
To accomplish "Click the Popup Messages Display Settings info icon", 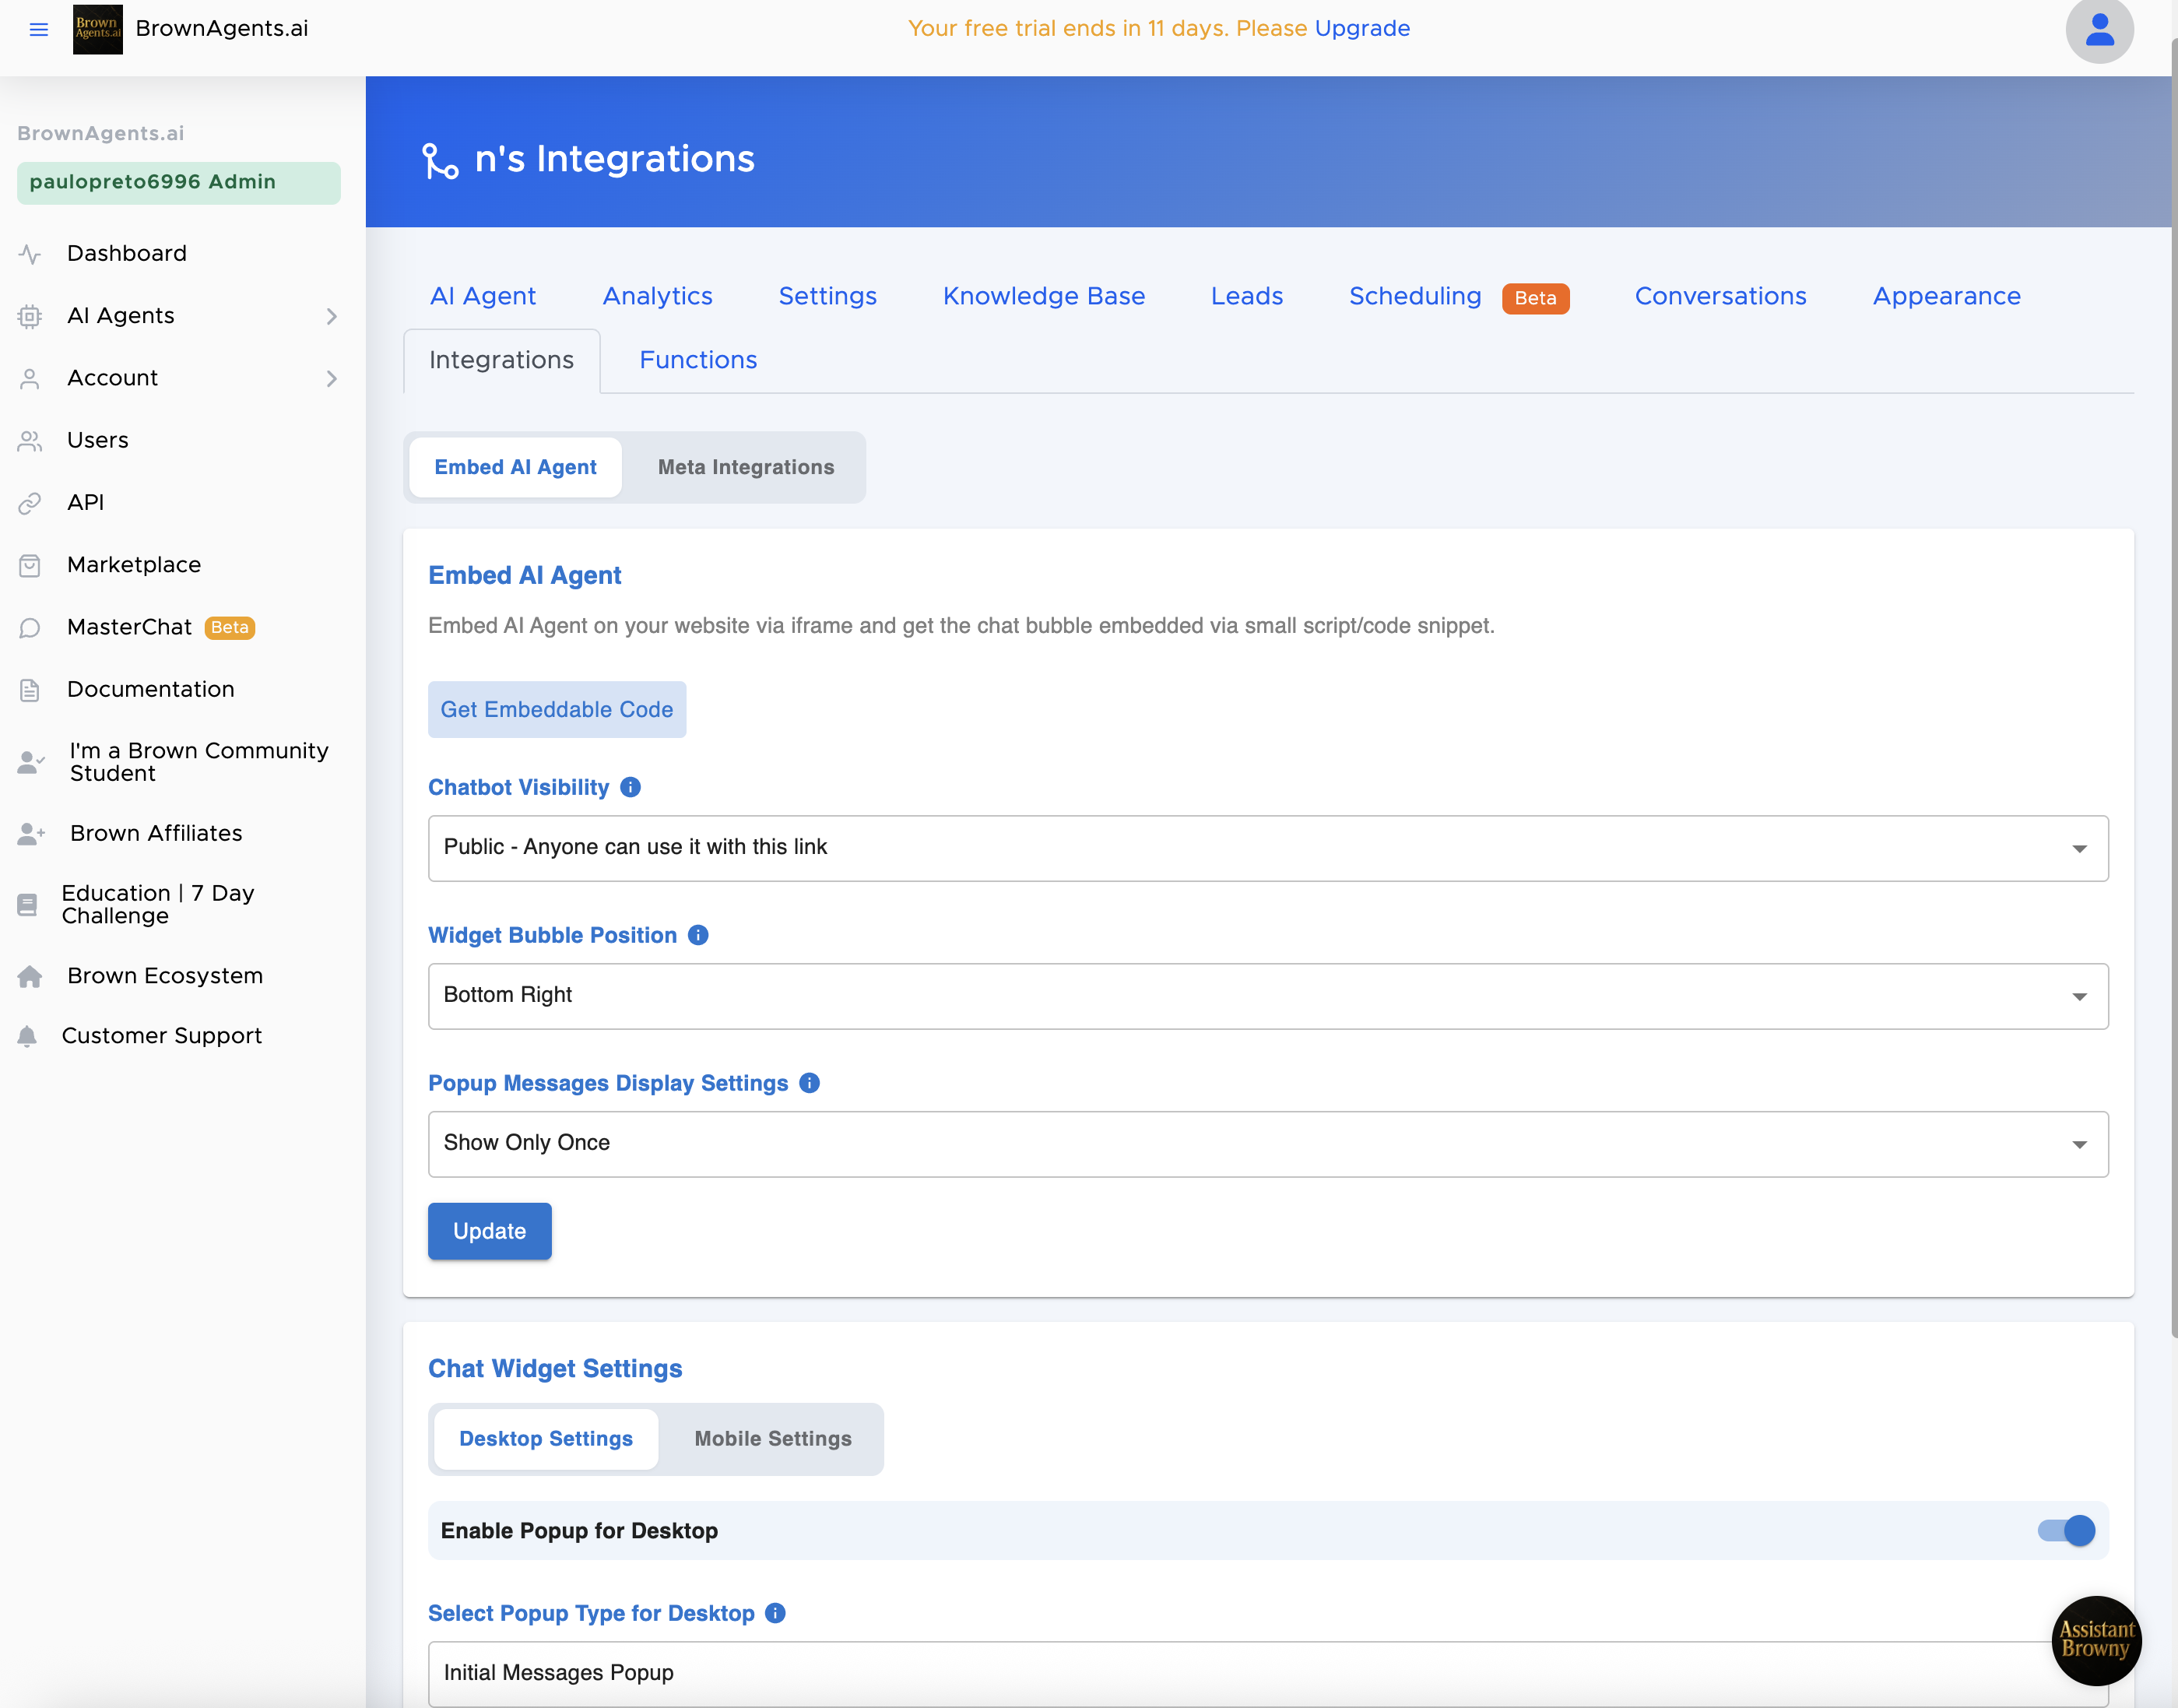I will point(810,1083).
